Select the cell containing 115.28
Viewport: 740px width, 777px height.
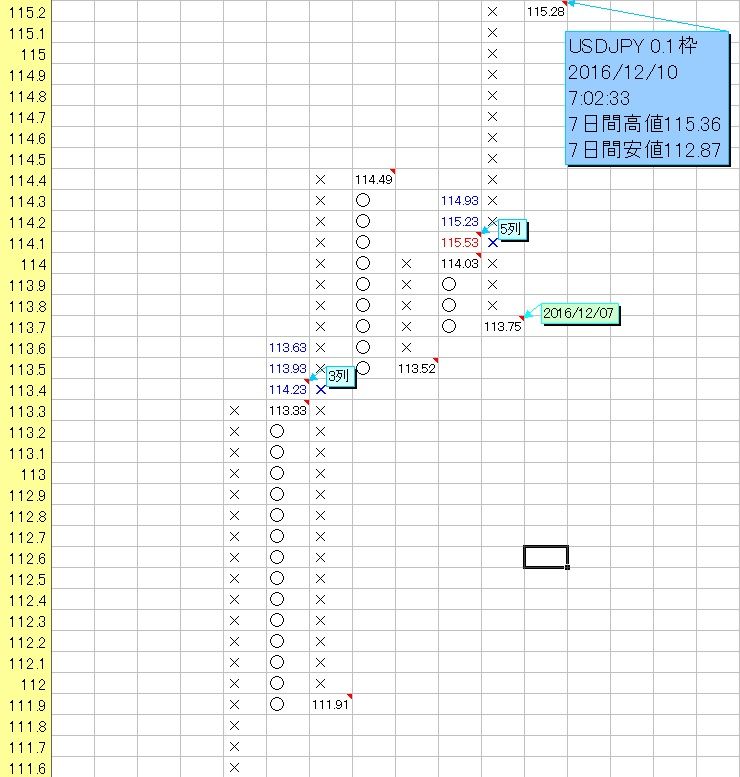(x=546, y=11)
